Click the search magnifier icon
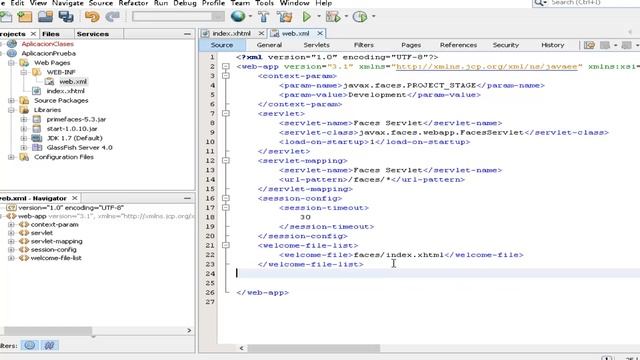The height and width of the screenshot is (360, 640). tap(540, 3)
